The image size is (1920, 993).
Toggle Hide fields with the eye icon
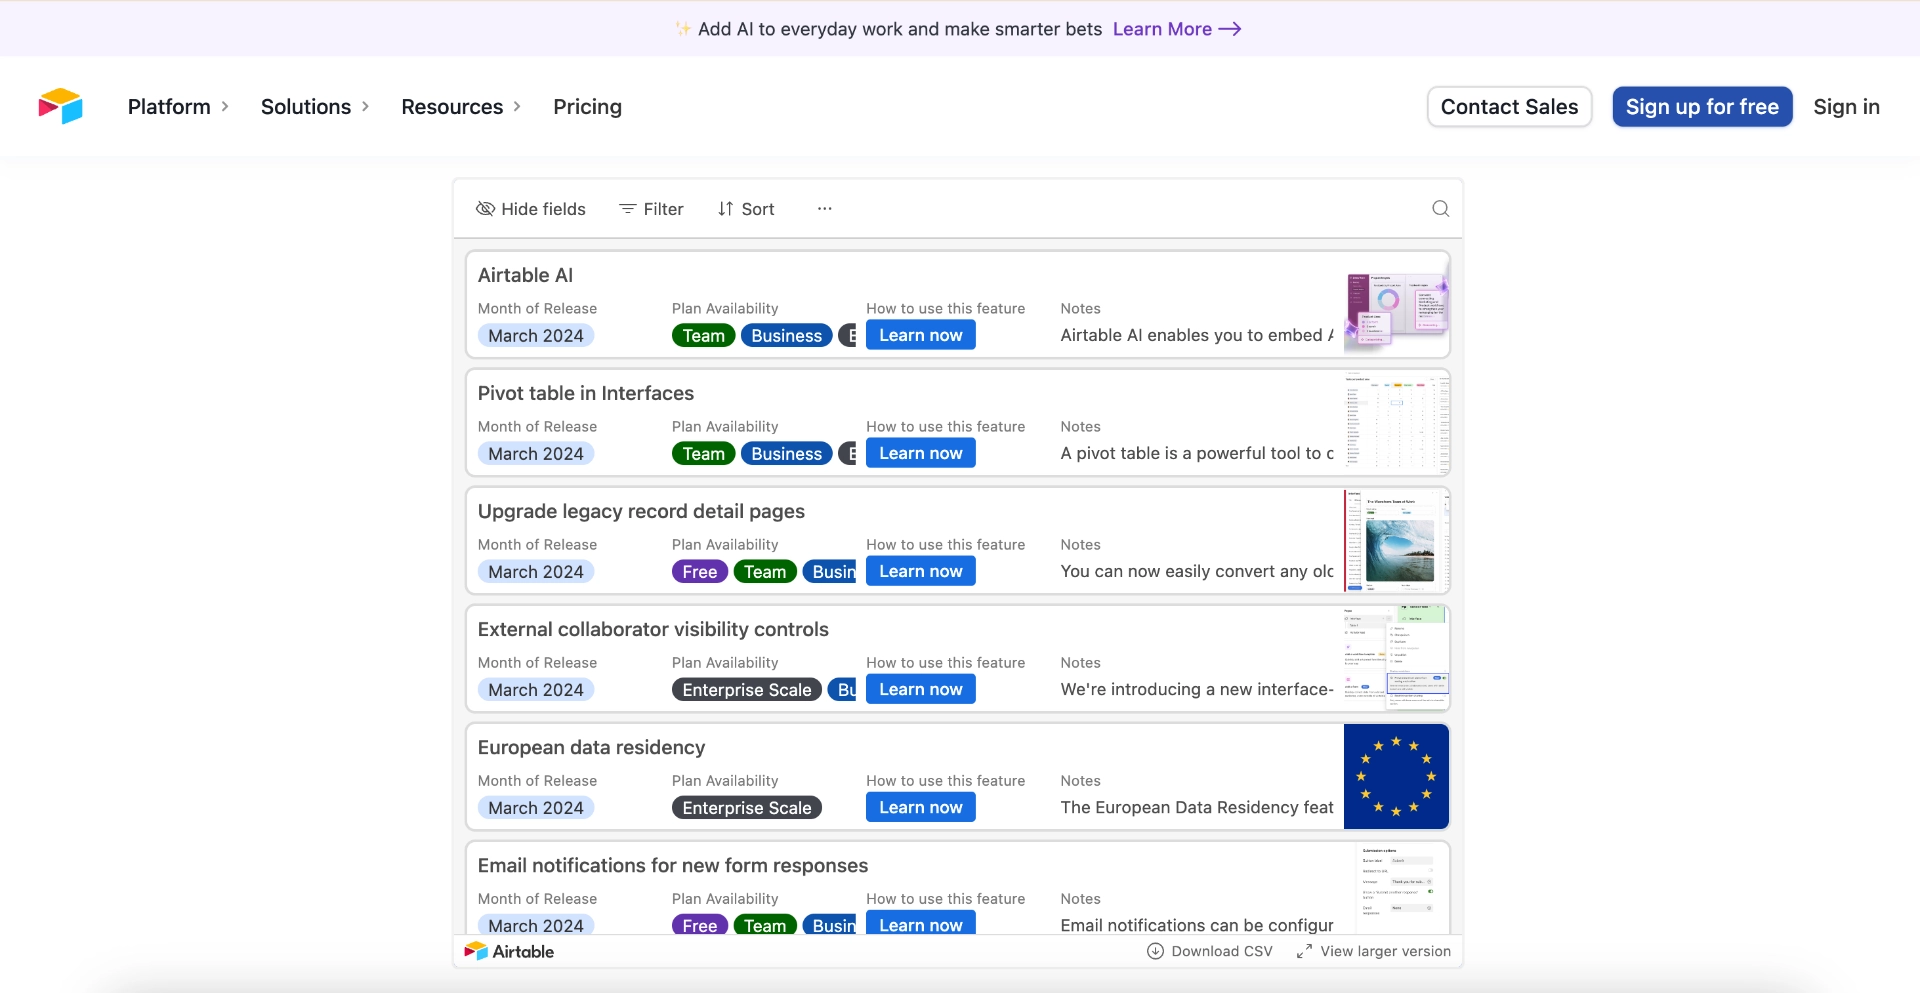click(530, 209)
